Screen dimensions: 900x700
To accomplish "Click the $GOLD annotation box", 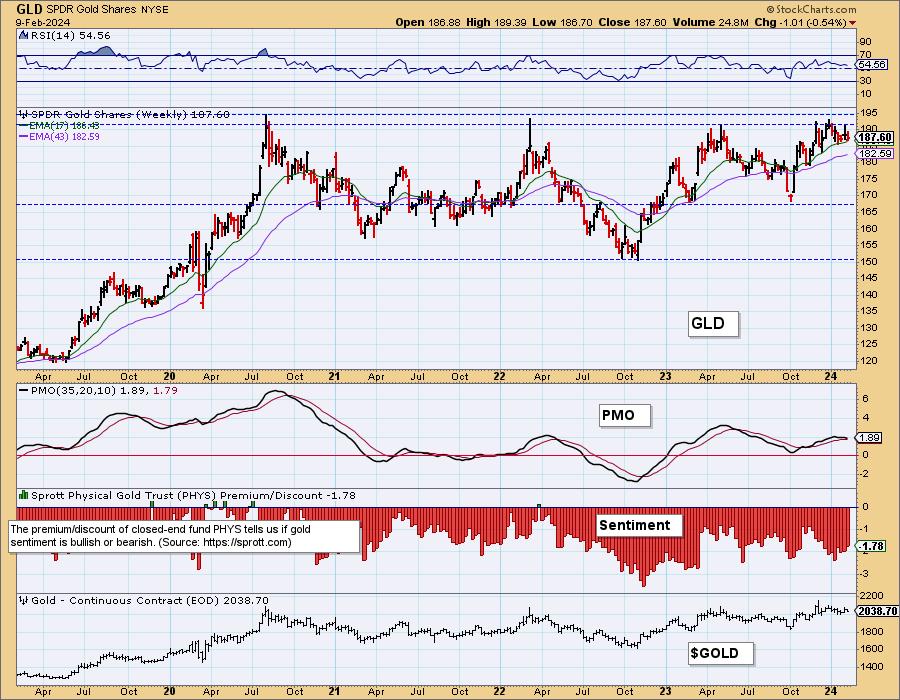I will 720,654.
